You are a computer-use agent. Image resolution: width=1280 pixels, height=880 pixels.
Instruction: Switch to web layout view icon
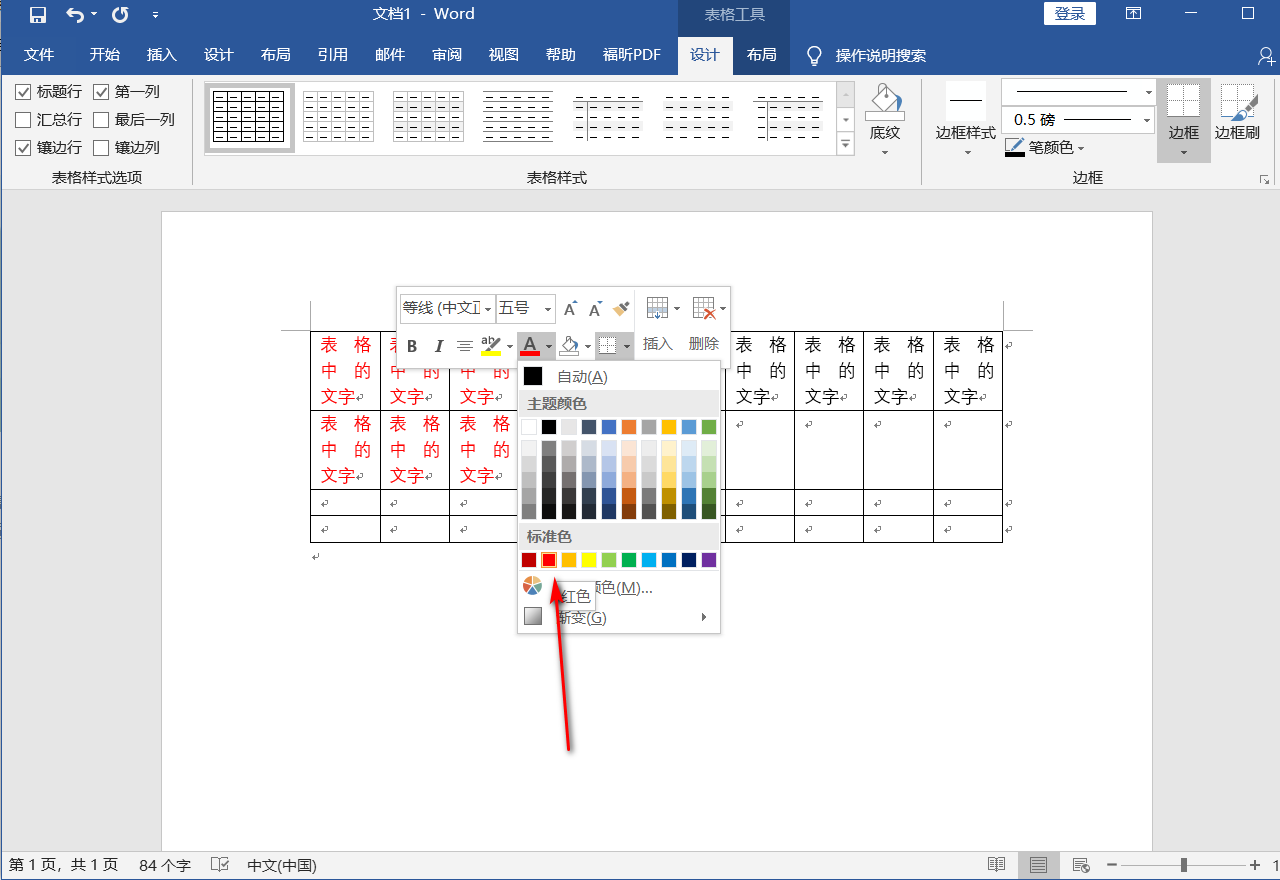(1080, 864)
